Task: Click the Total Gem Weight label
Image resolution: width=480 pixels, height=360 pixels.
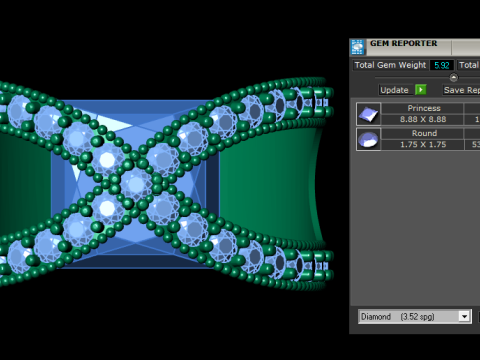Action: click(x=390, y=65)
